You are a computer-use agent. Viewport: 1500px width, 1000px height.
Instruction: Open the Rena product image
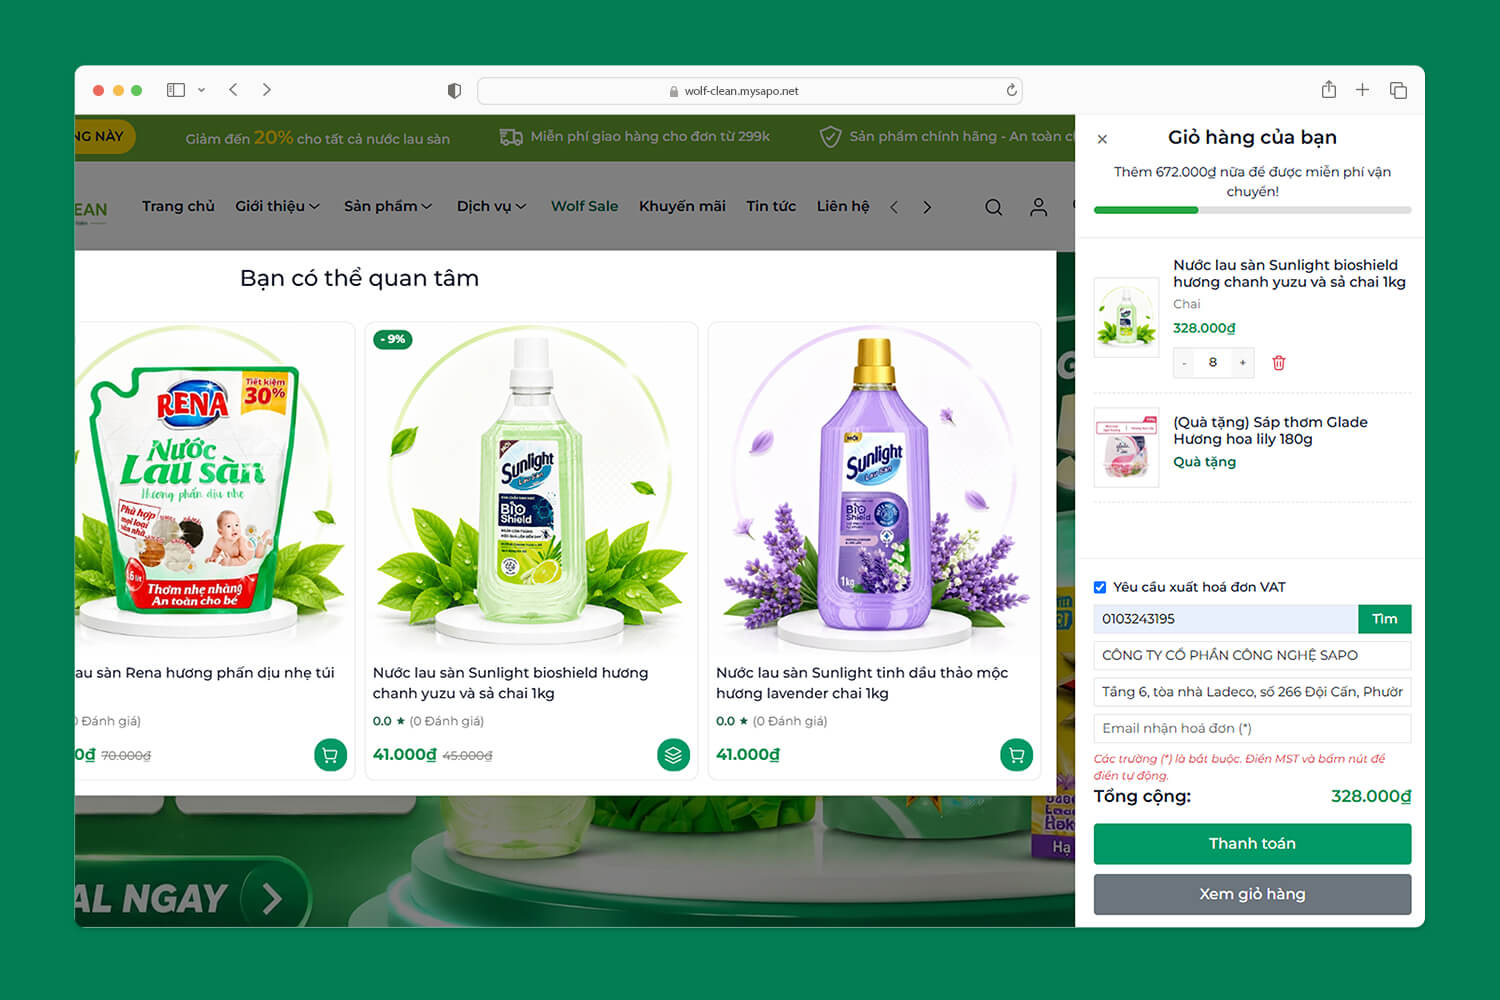(214, 490)
